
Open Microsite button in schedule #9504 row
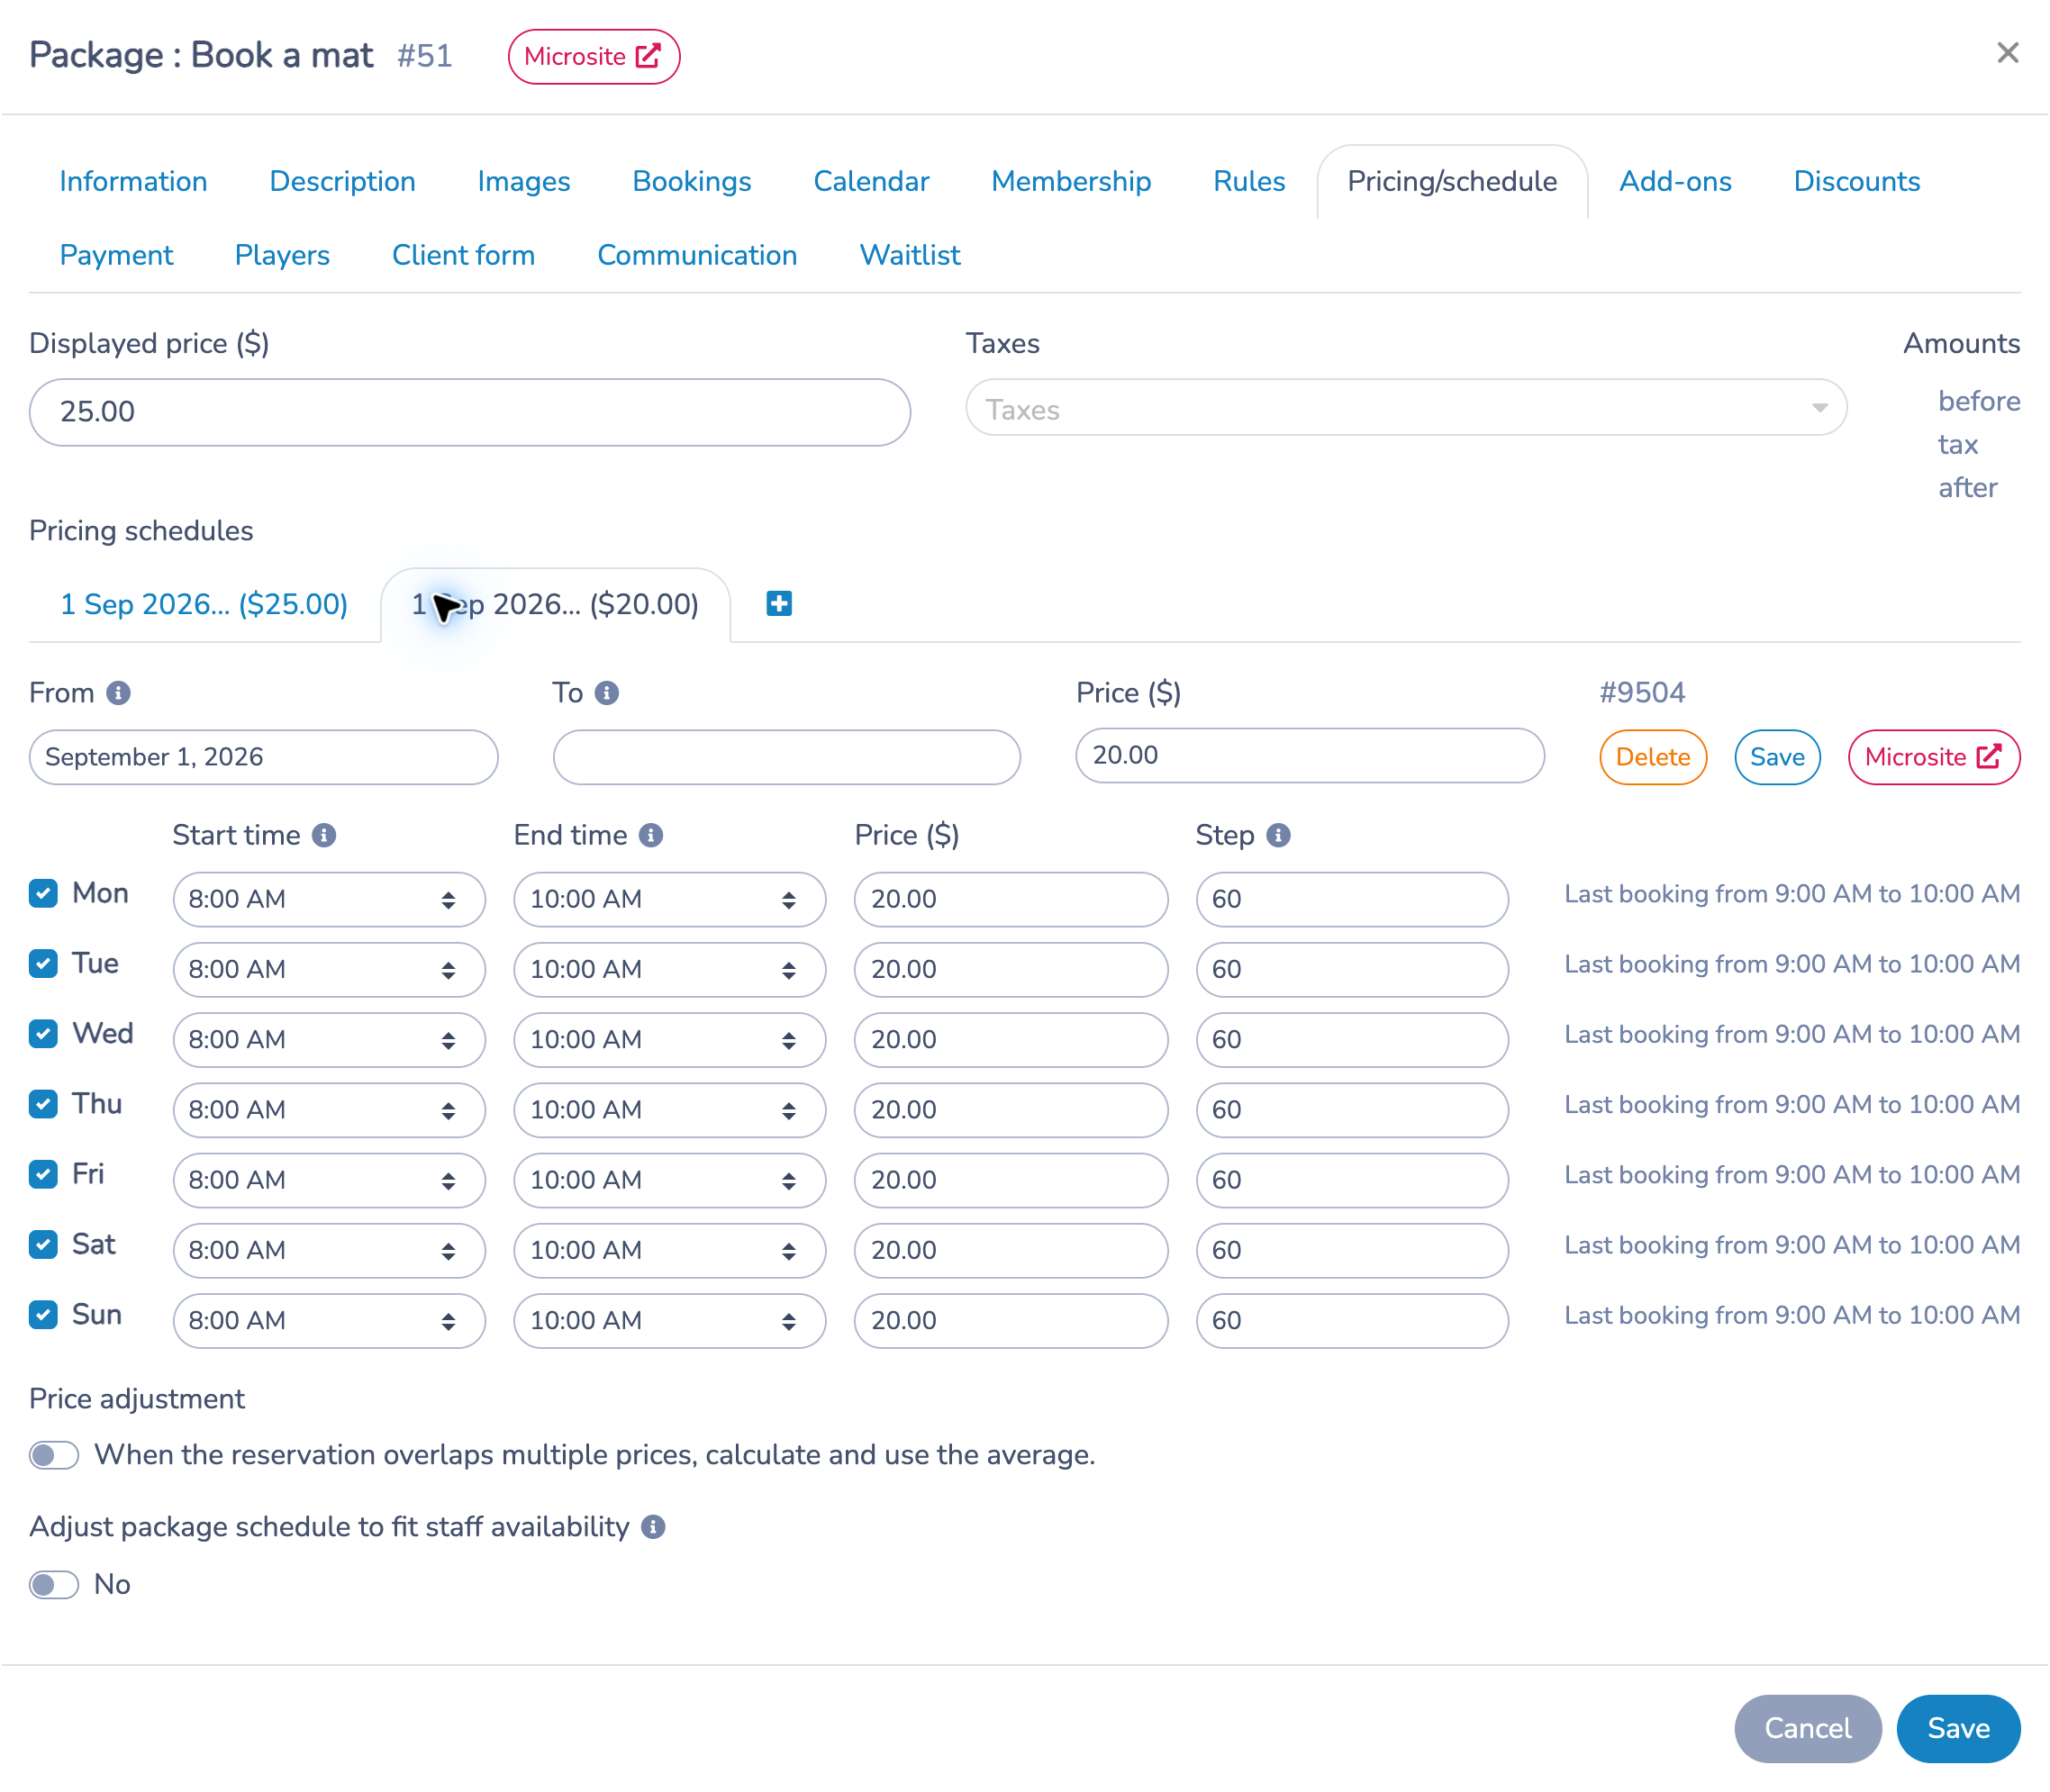[1934, 757]
